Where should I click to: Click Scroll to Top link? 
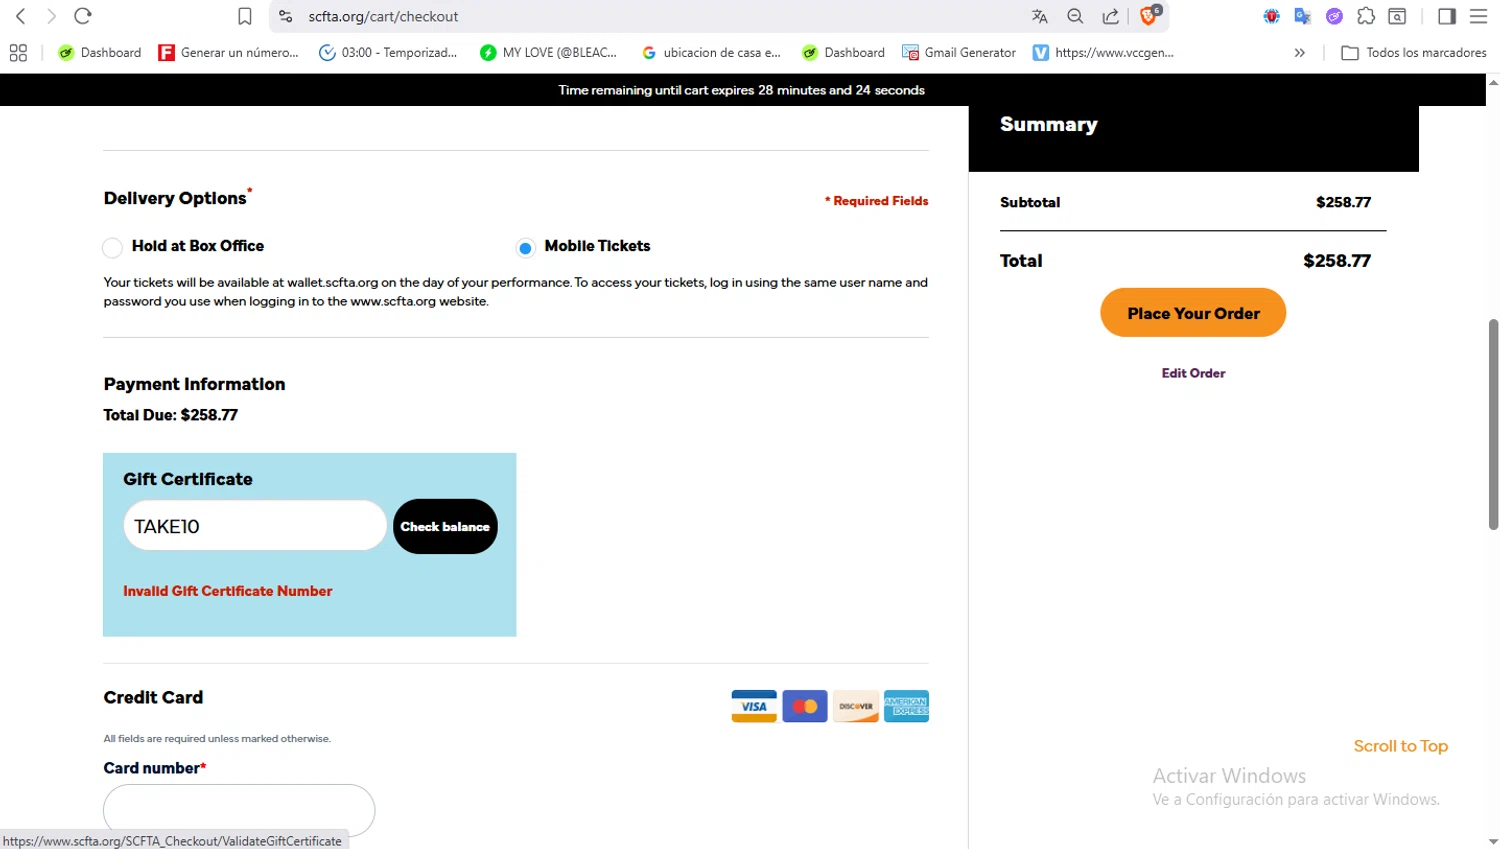click(1400, 746)
